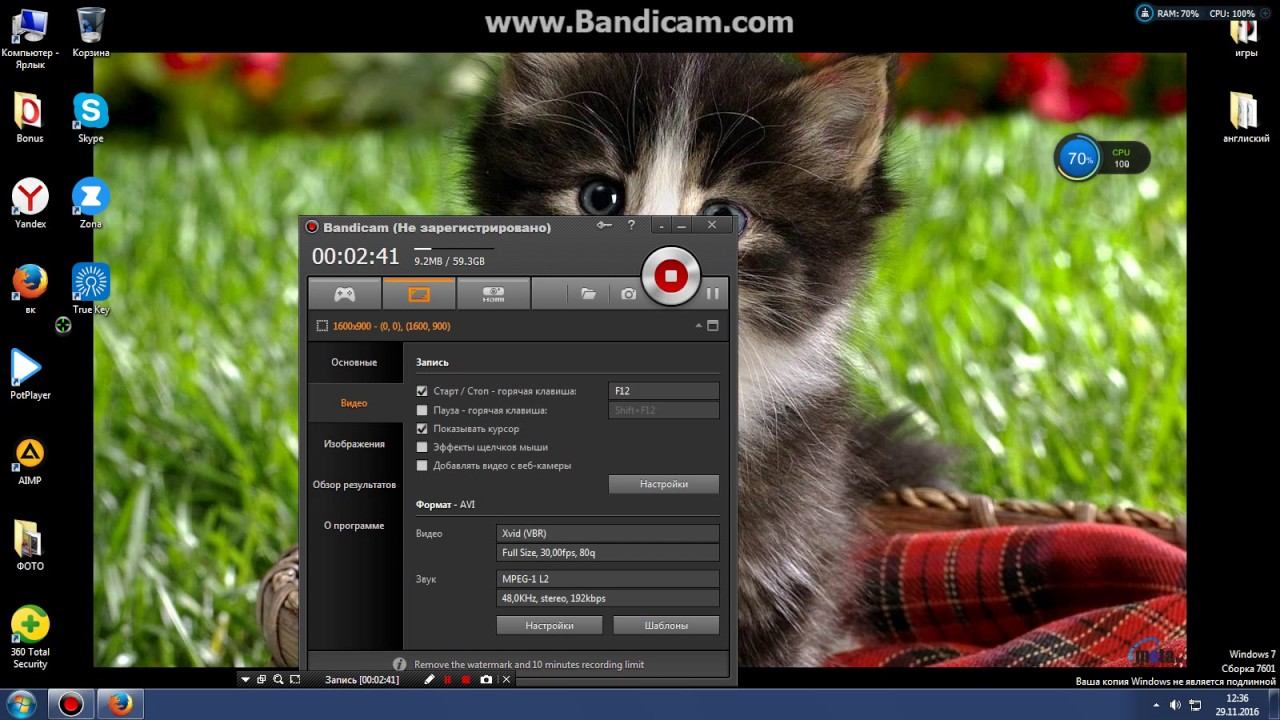Open Видео settings tab
Image resolution: width=1280 pixels, height=720 pixels.
click(354, 403)
